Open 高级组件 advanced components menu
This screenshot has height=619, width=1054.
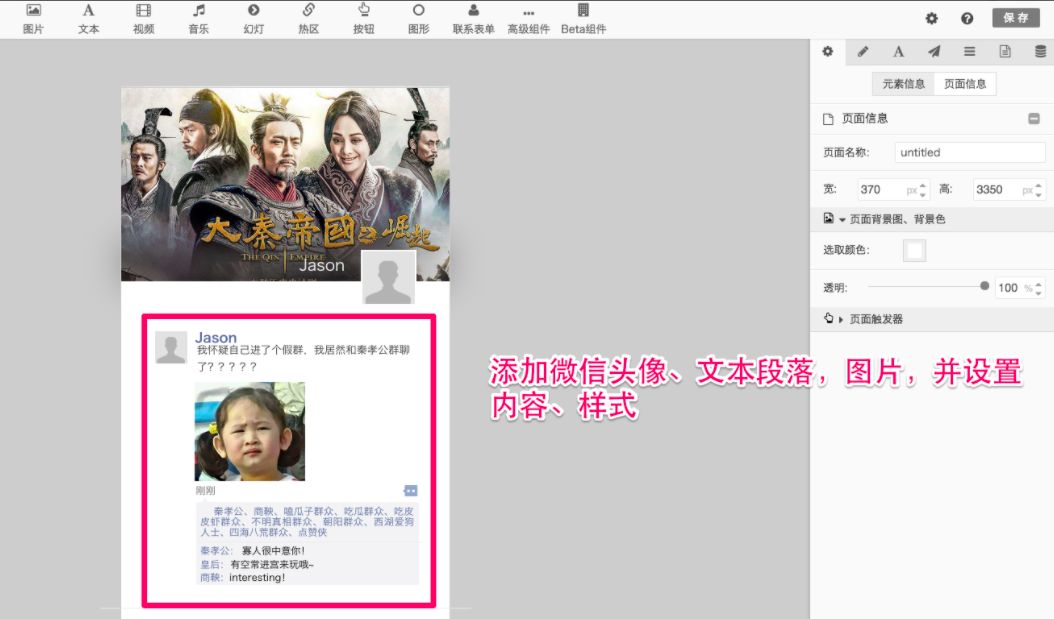[528, 18]
